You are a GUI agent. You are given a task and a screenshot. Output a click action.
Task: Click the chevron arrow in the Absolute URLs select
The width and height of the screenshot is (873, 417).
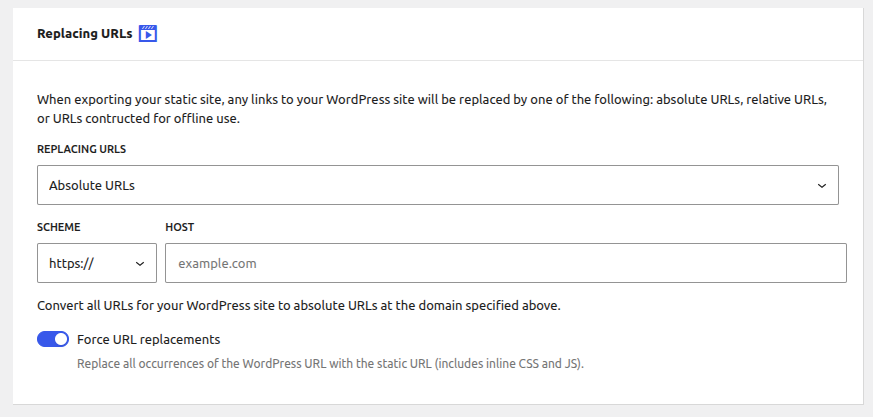click(821, 186)
